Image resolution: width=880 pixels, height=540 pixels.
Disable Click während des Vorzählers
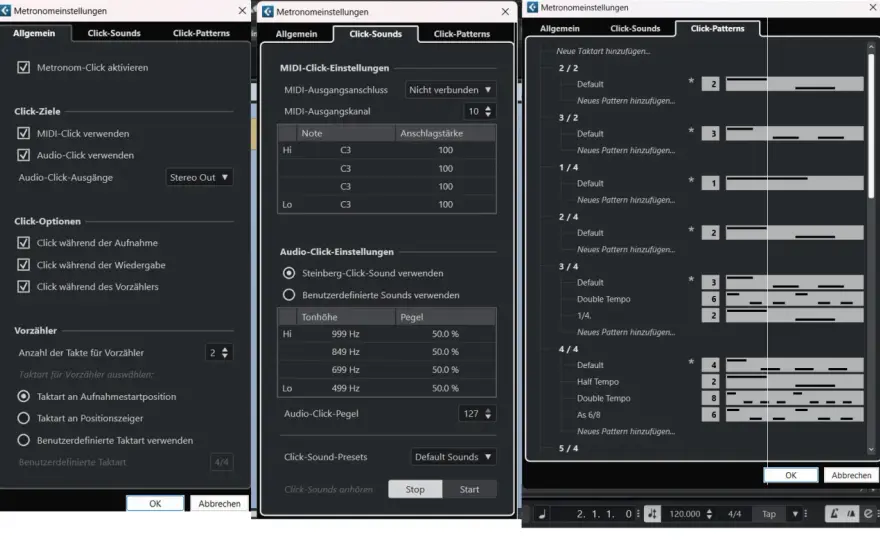pos(24,287)
